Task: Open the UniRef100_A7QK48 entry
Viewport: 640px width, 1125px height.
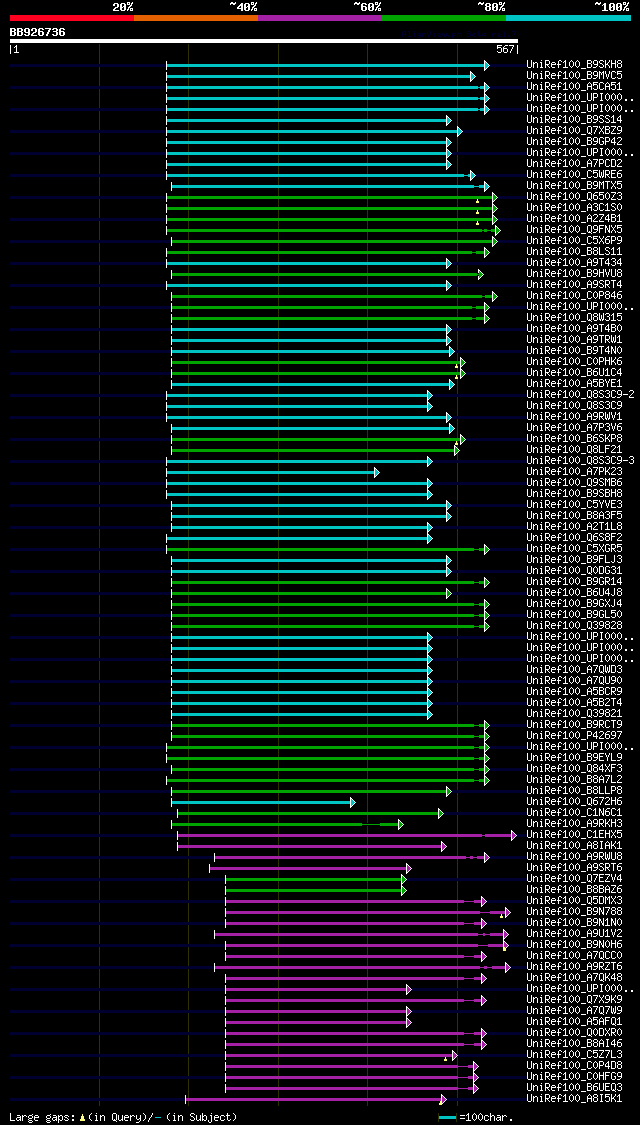Action: pyautogui.click(x=574, y=978)
